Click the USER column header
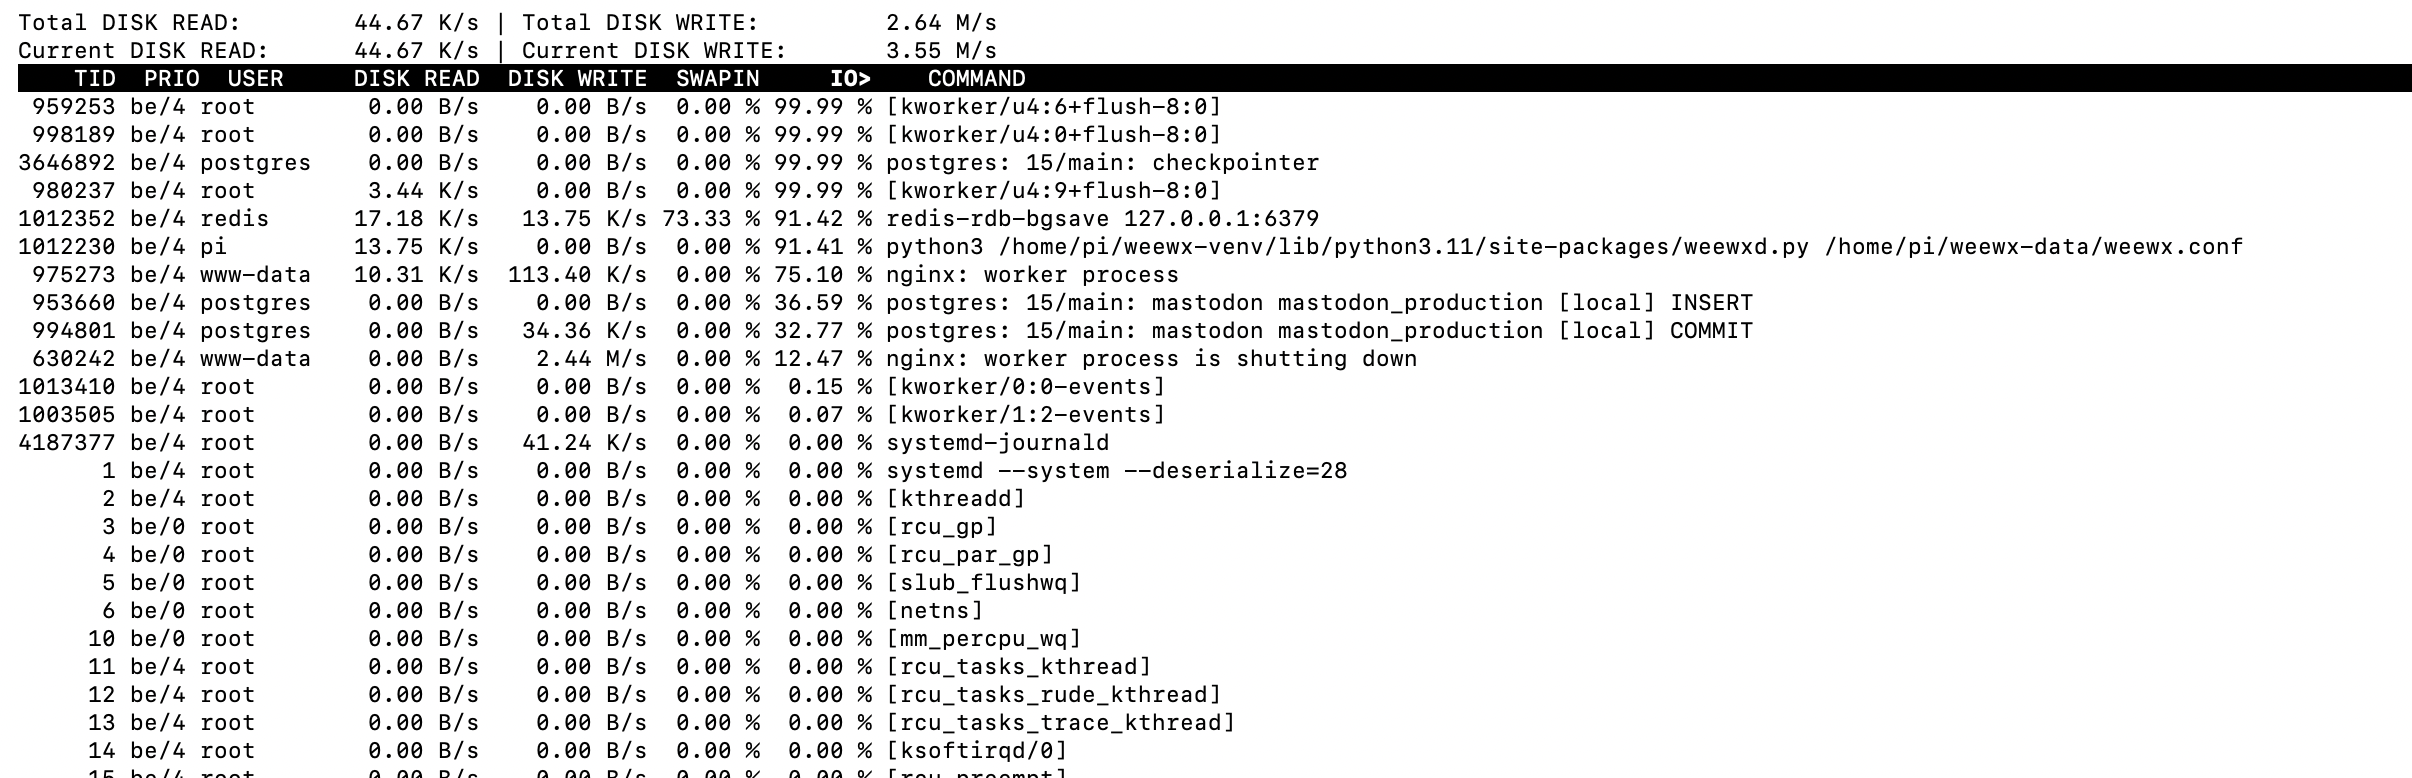The image size is (2412, 778). click(255, 79)
